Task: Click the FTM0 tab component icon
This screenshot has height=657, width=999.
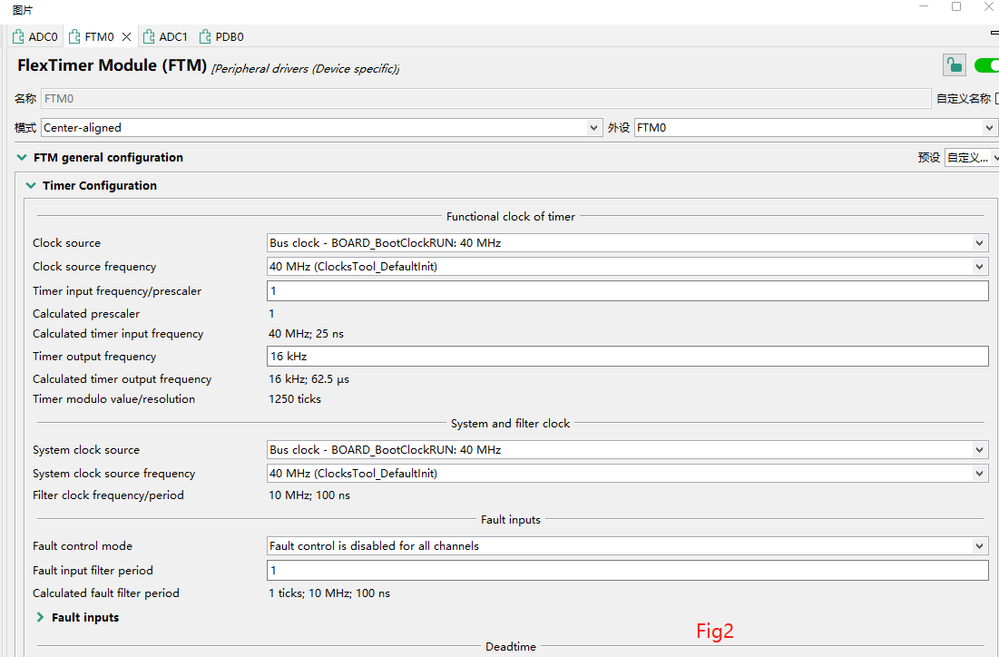Action: pyautogui.click(x=74, y=37)
